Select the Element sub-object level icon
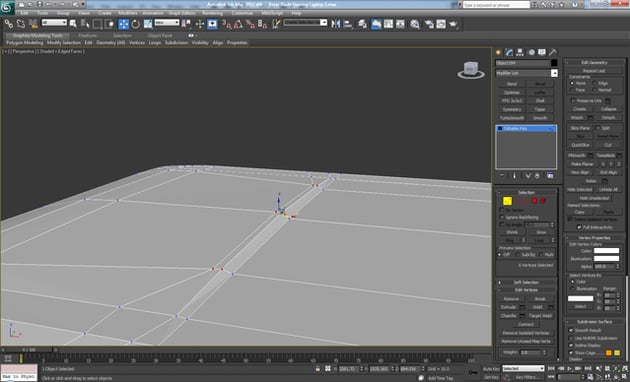 tap(543, 201)
